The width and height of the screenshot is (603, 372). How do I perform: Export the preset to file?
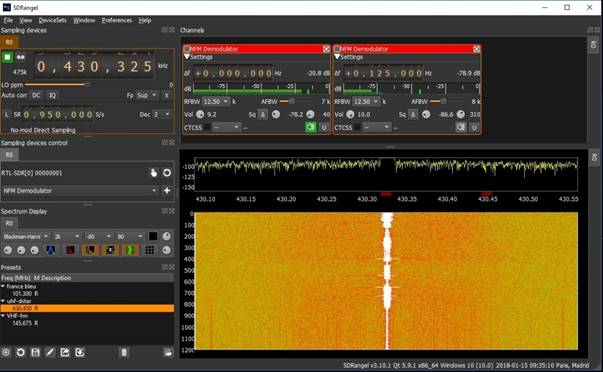point(65,352)
